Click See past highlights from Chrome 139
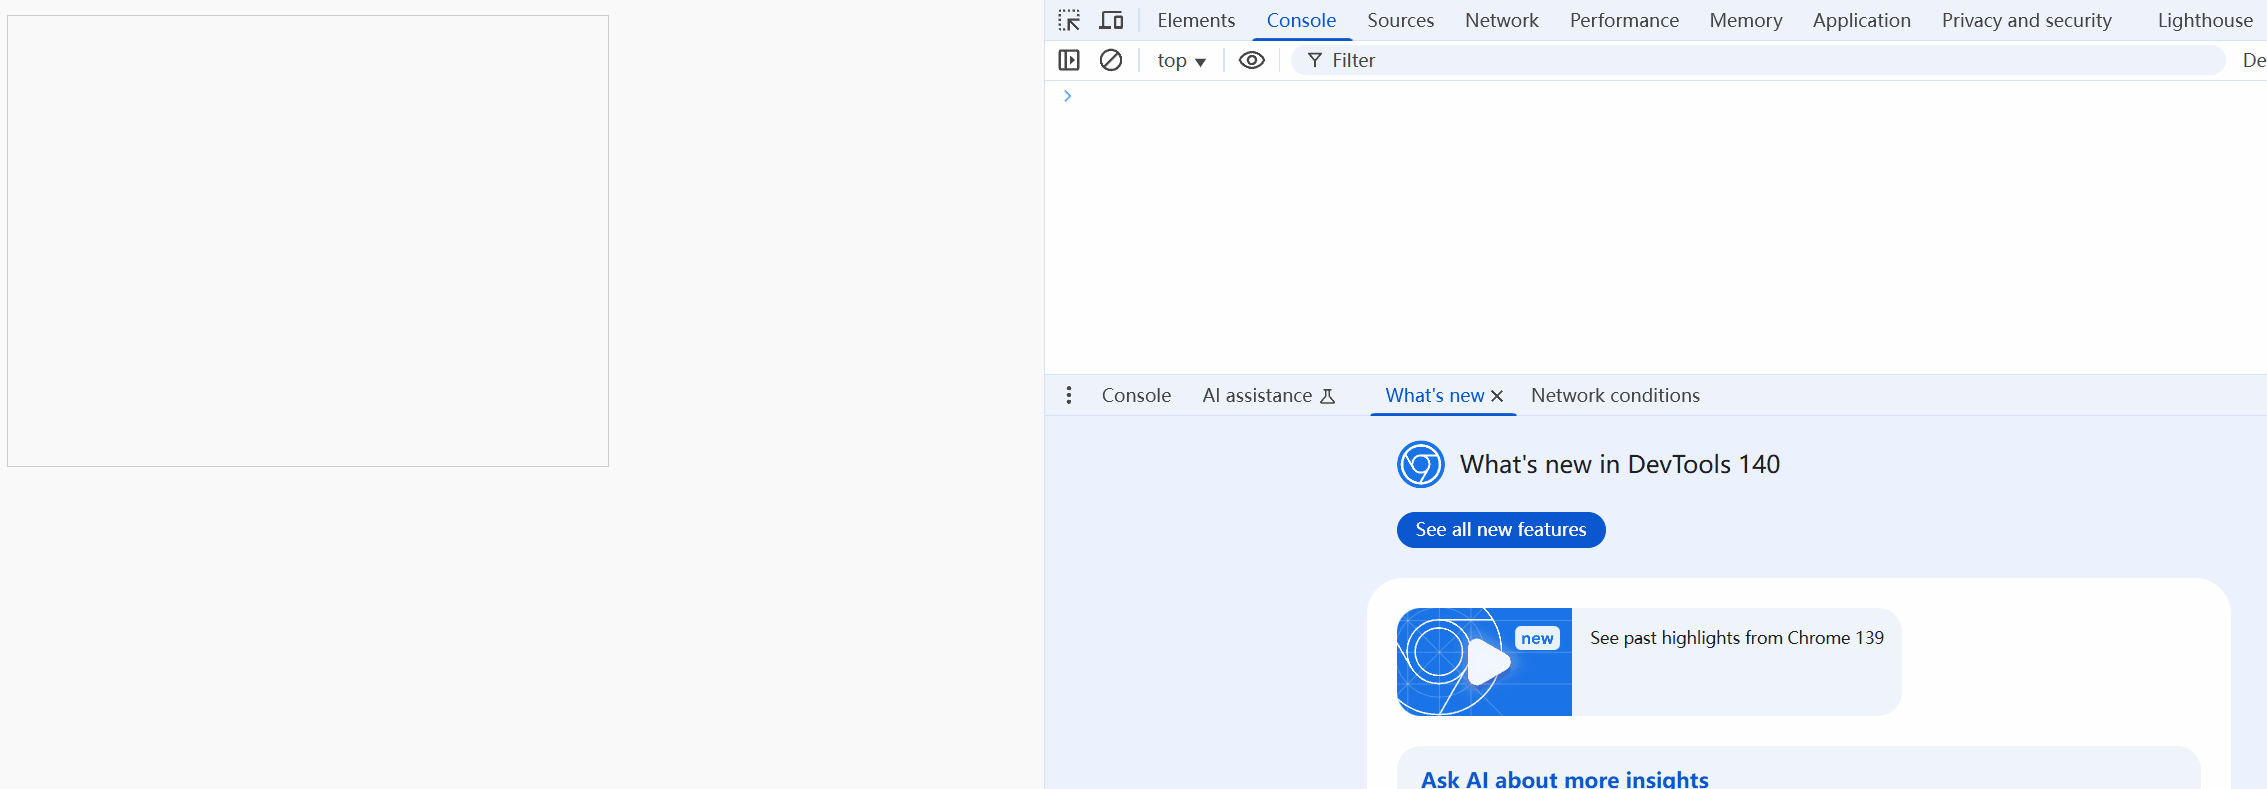This screenshot has width=2267, height=789. click(1737, 638)
